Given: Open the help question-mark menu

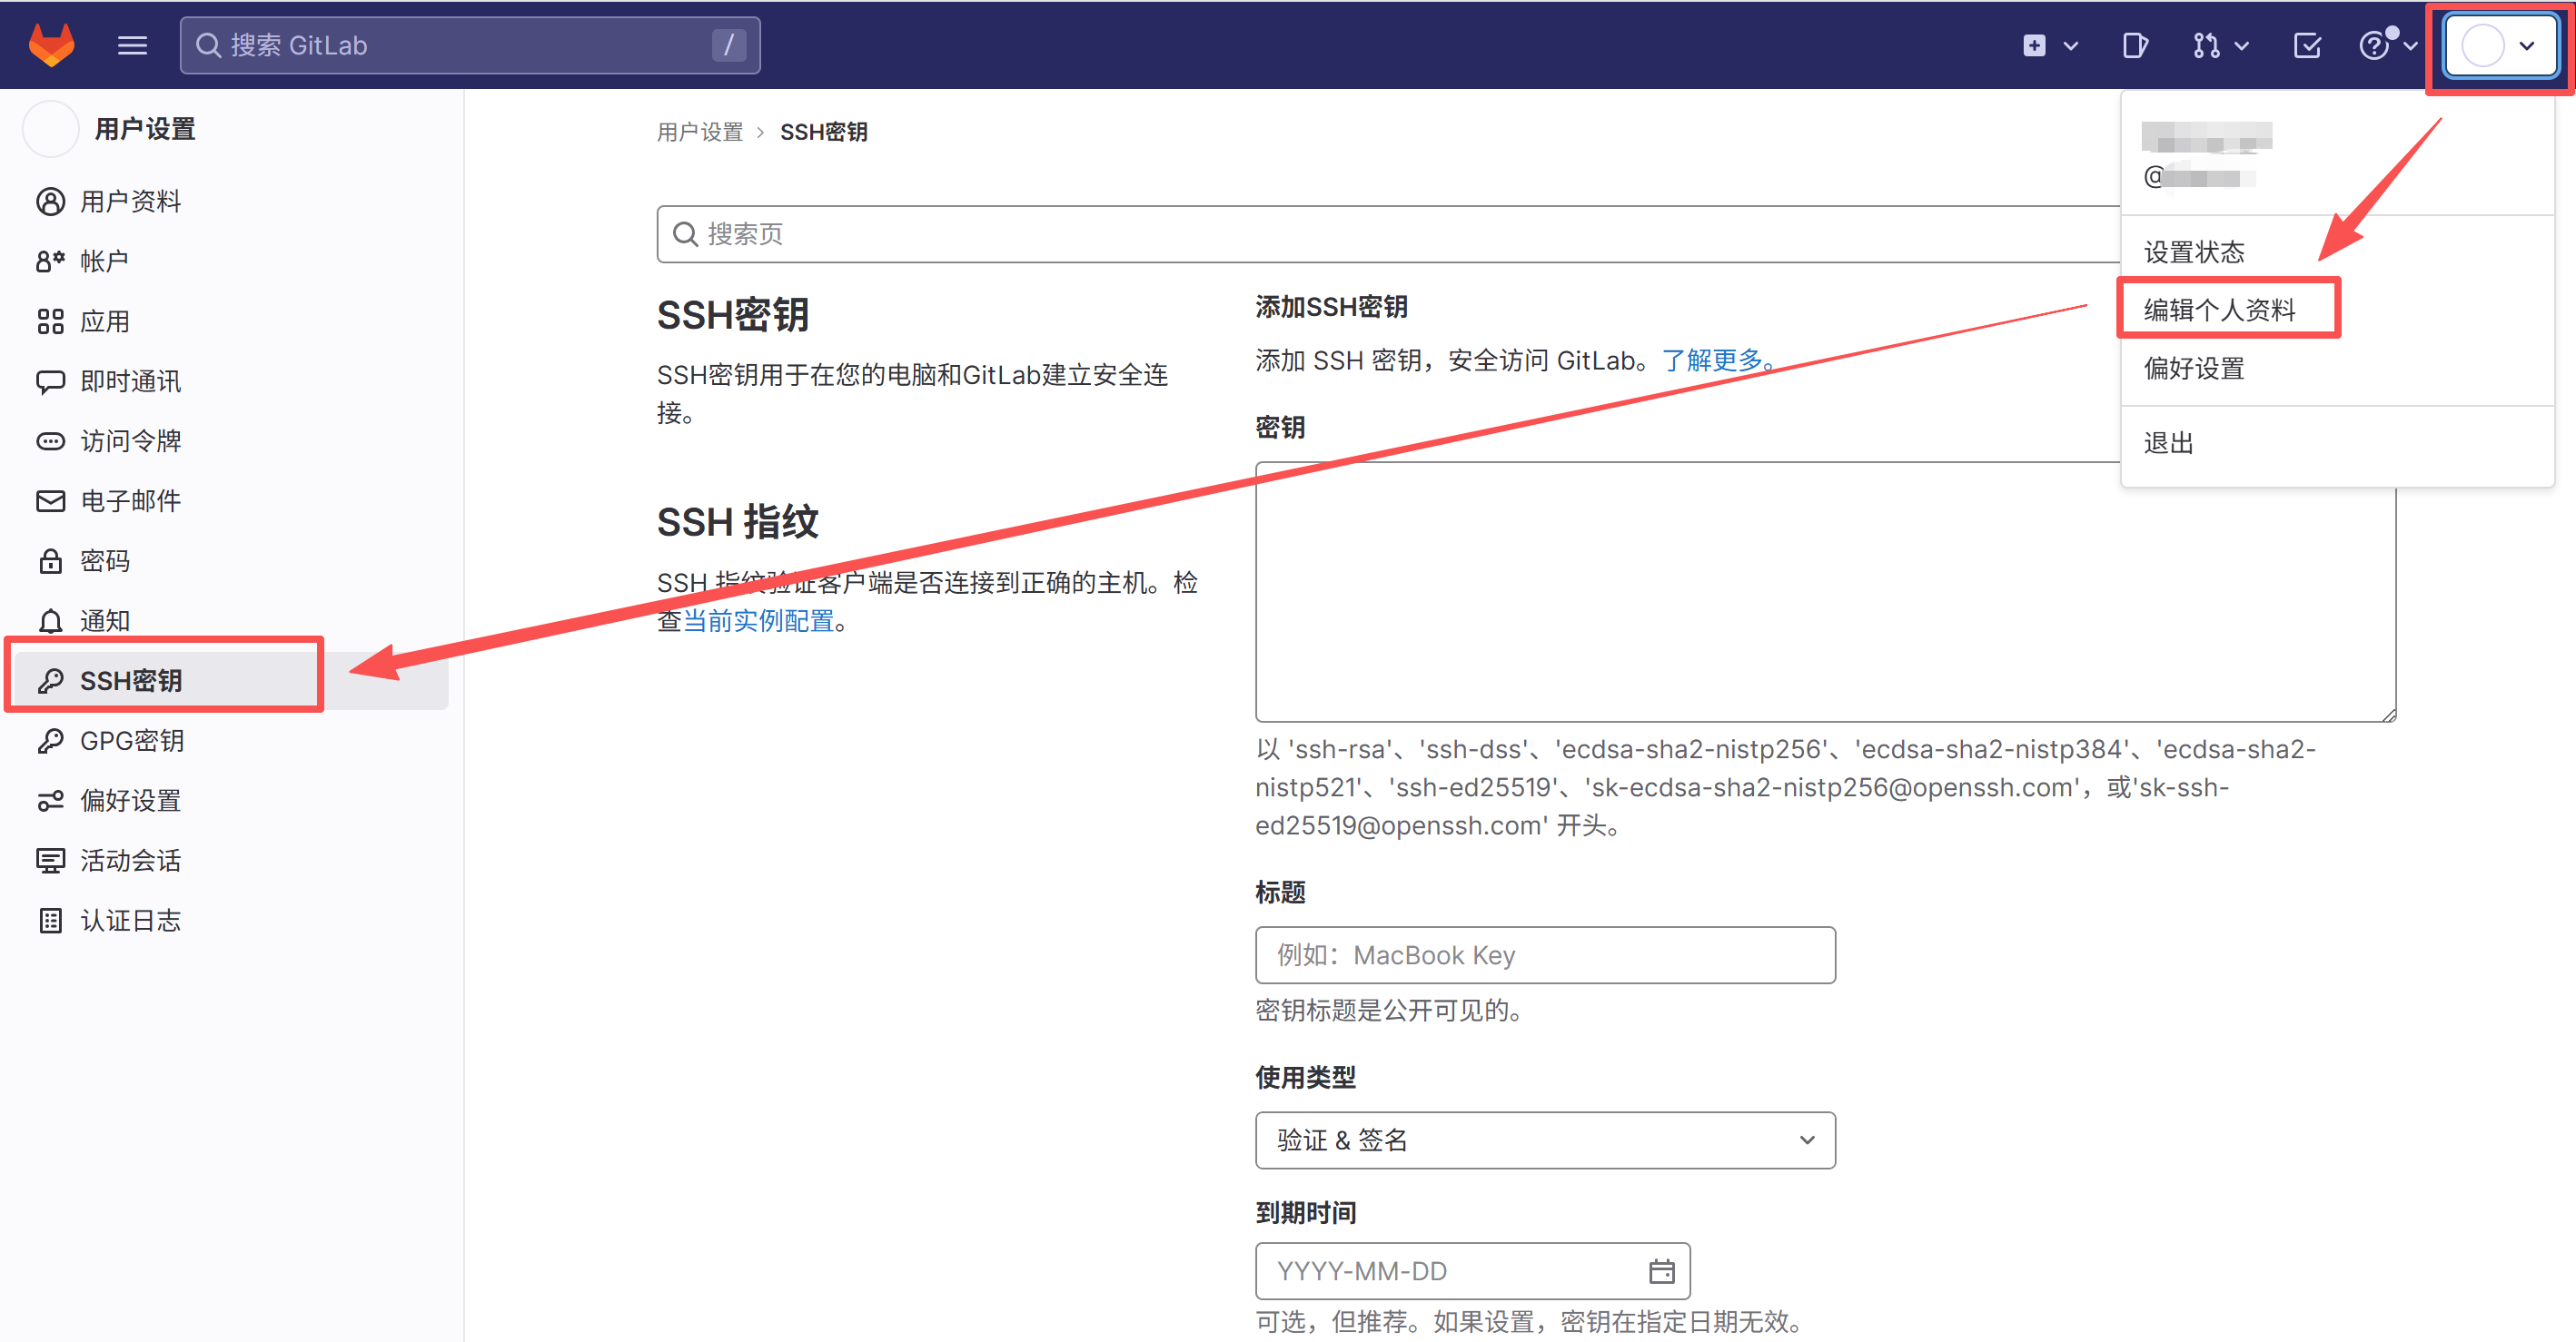Looking at the screenshot, I should (x=2388, y=45).
